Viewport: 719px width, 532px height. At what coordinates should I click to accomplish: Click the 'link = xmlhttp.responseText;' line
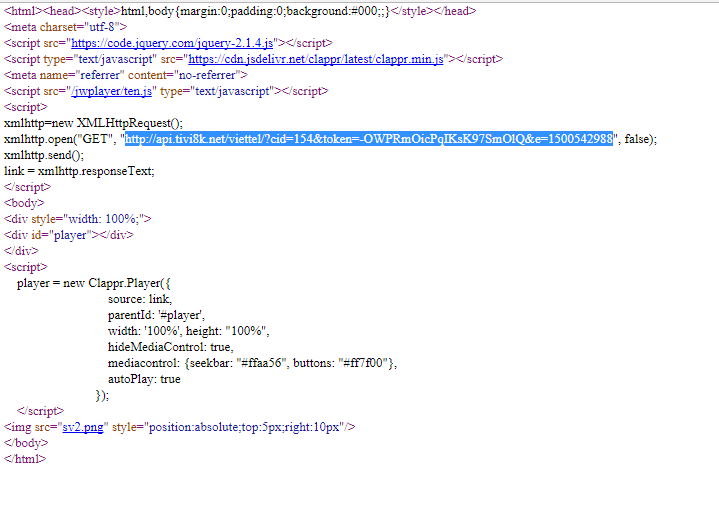pos(79,171)
